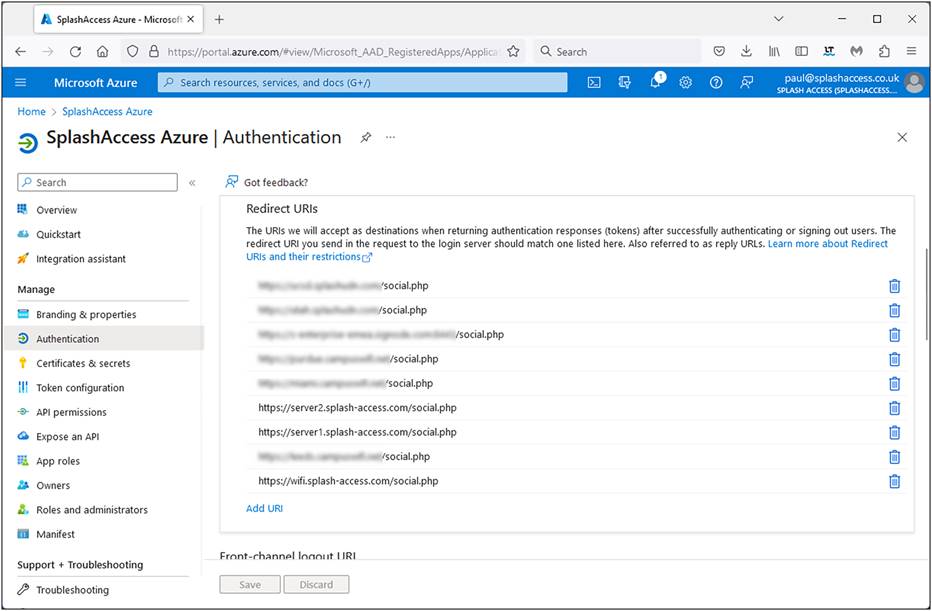This screenshot has height=611, width=932.
Task: Open the Azure Help question mark
Action: [x=716, y=83]
